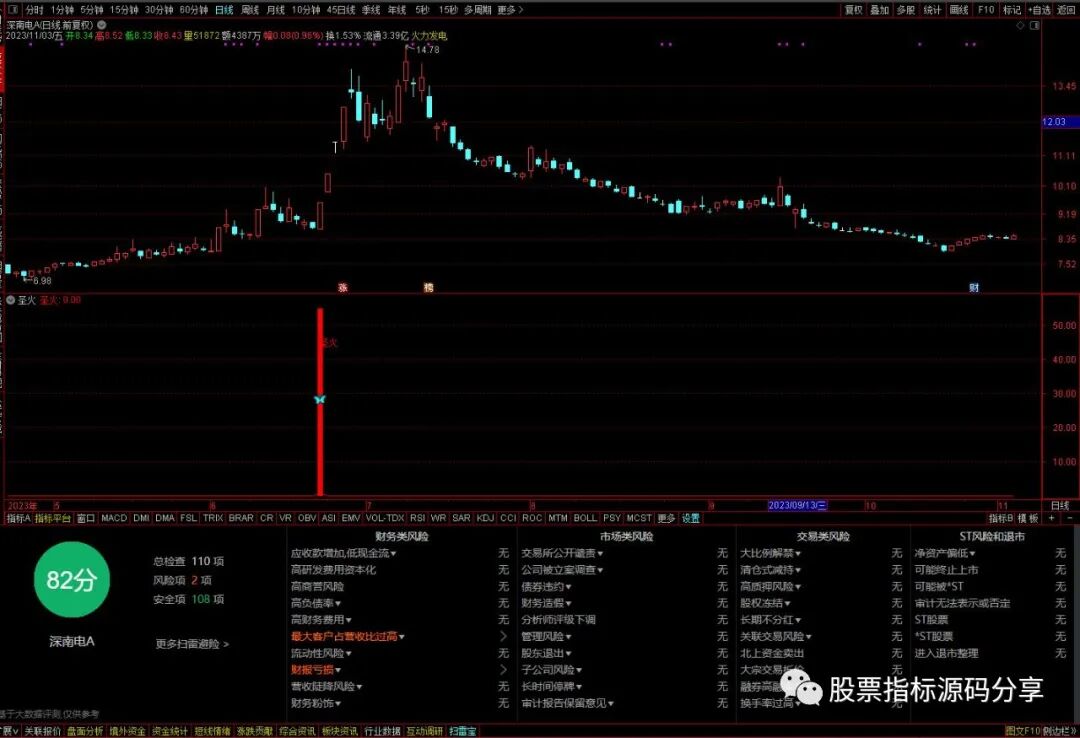This screenshot has width=1080, height=738.
Task: Click the 图文F10 button at bottom right
Action: coord(1022,731)
